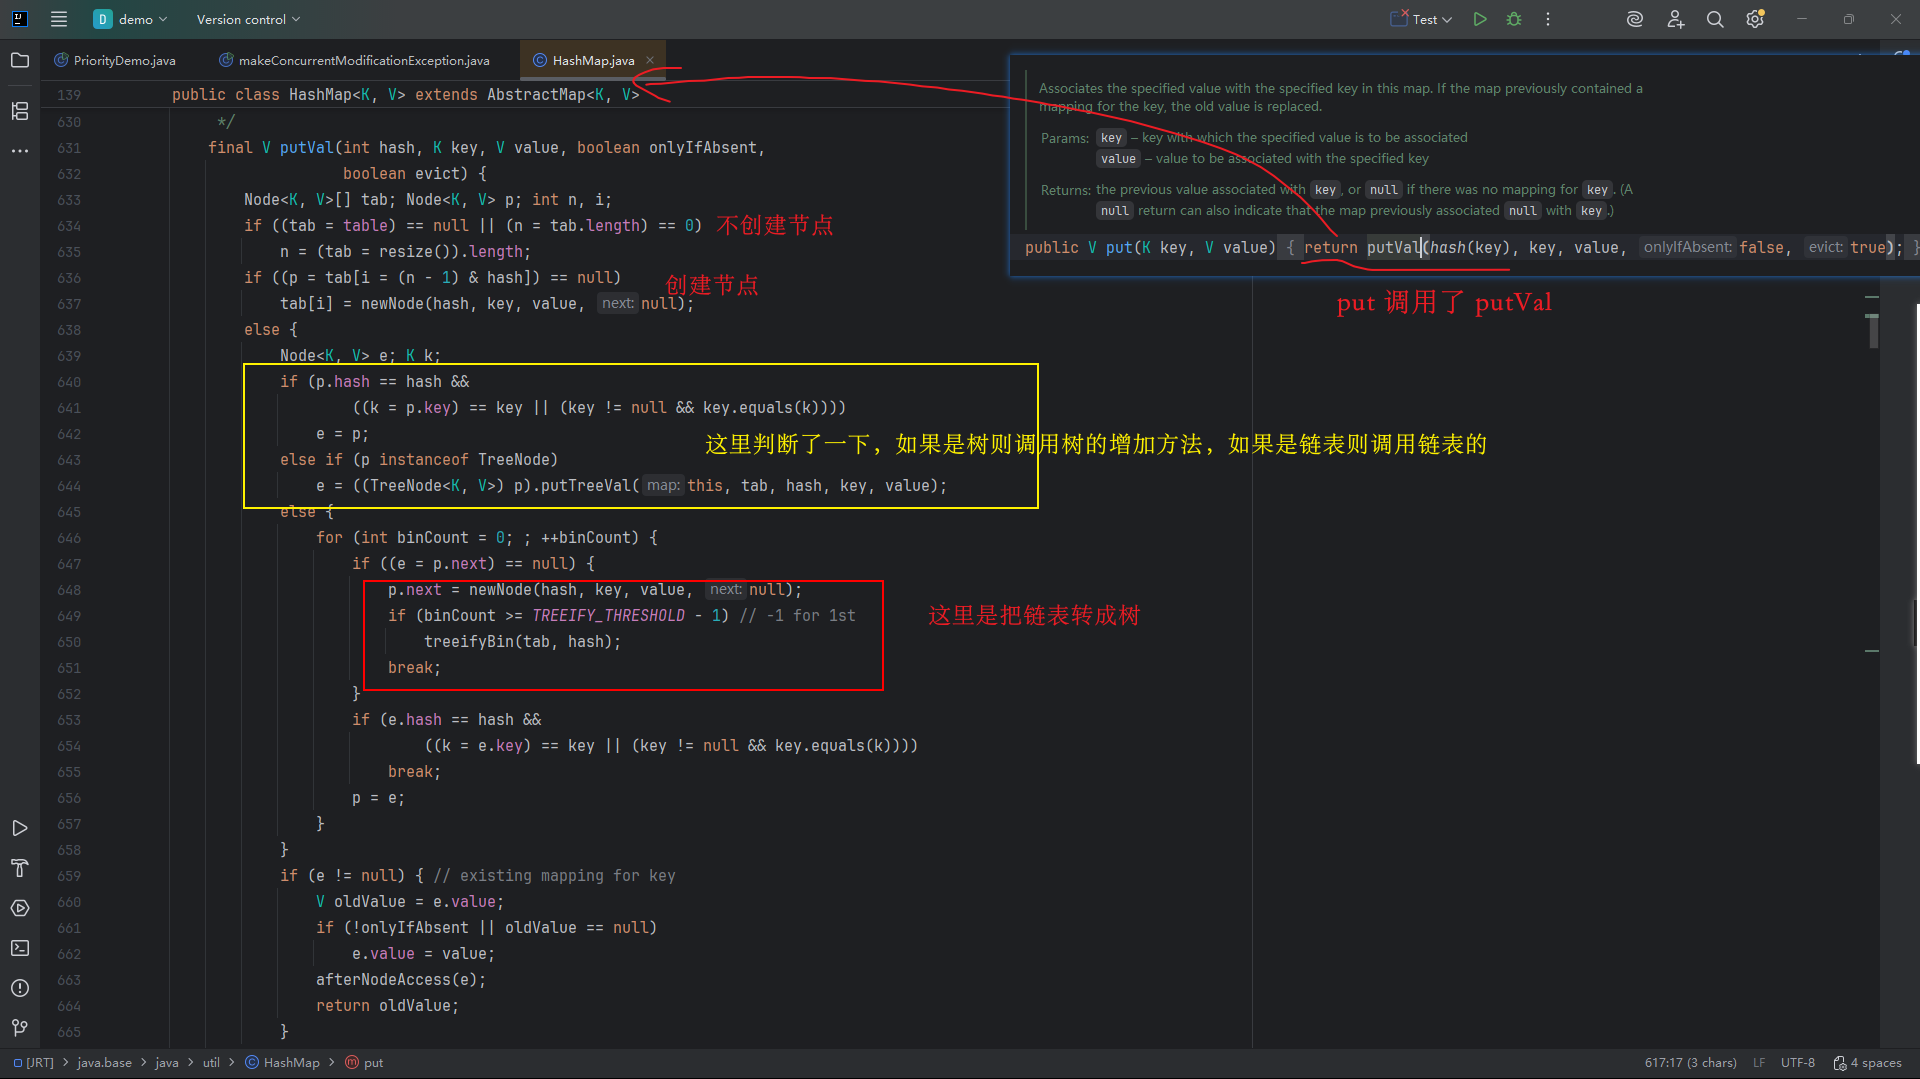The image size is (1920, 1079).
Task: Click TREEIFY_THRESHOLD constant on line 649
Action: (x=608, y=616)
